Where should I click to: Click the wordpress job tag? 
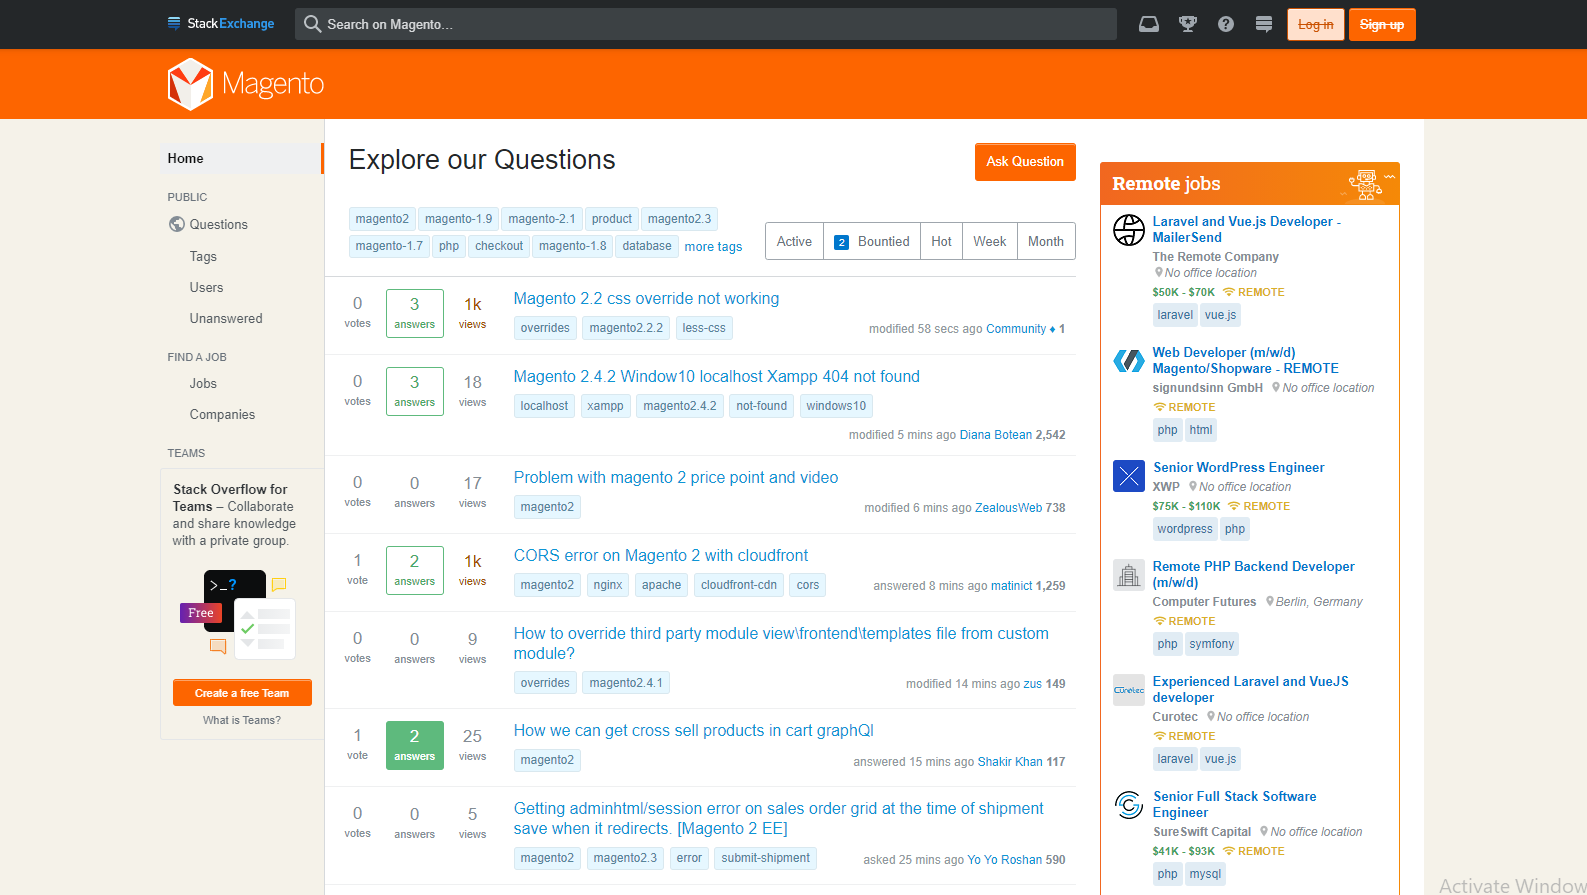(x=1184, y=529)
